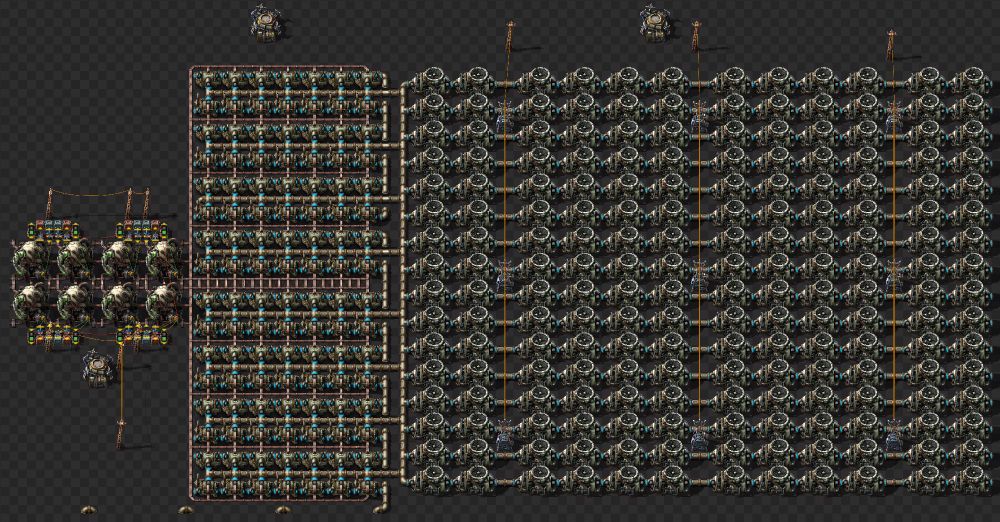Image resolution: width=1000 pixels, height=522 pixels.
Task: Click the vertical steam pipe between exchangers and turbines
Action: click(403, 285)
